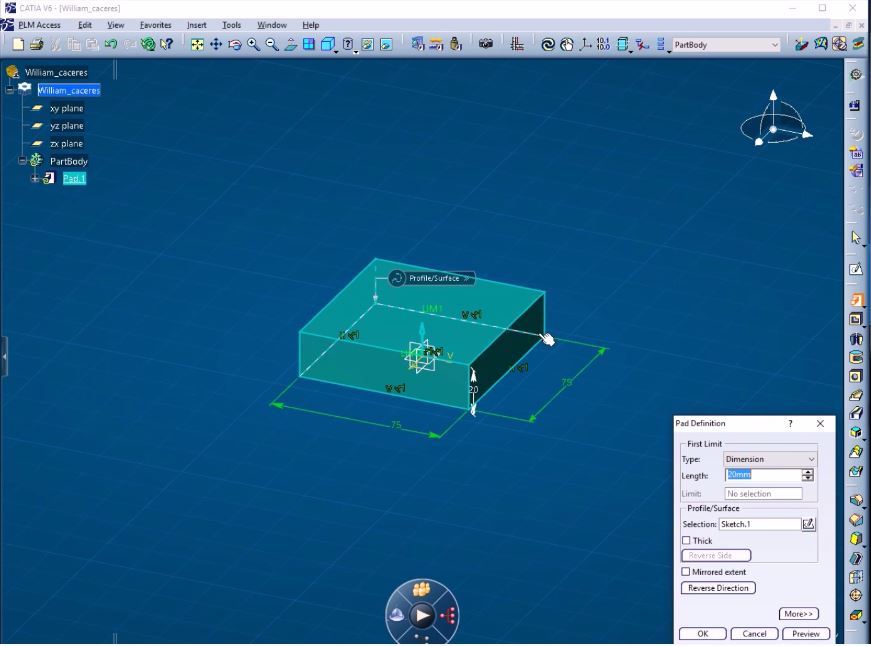Click the play button on the compass

click(422, 616)
